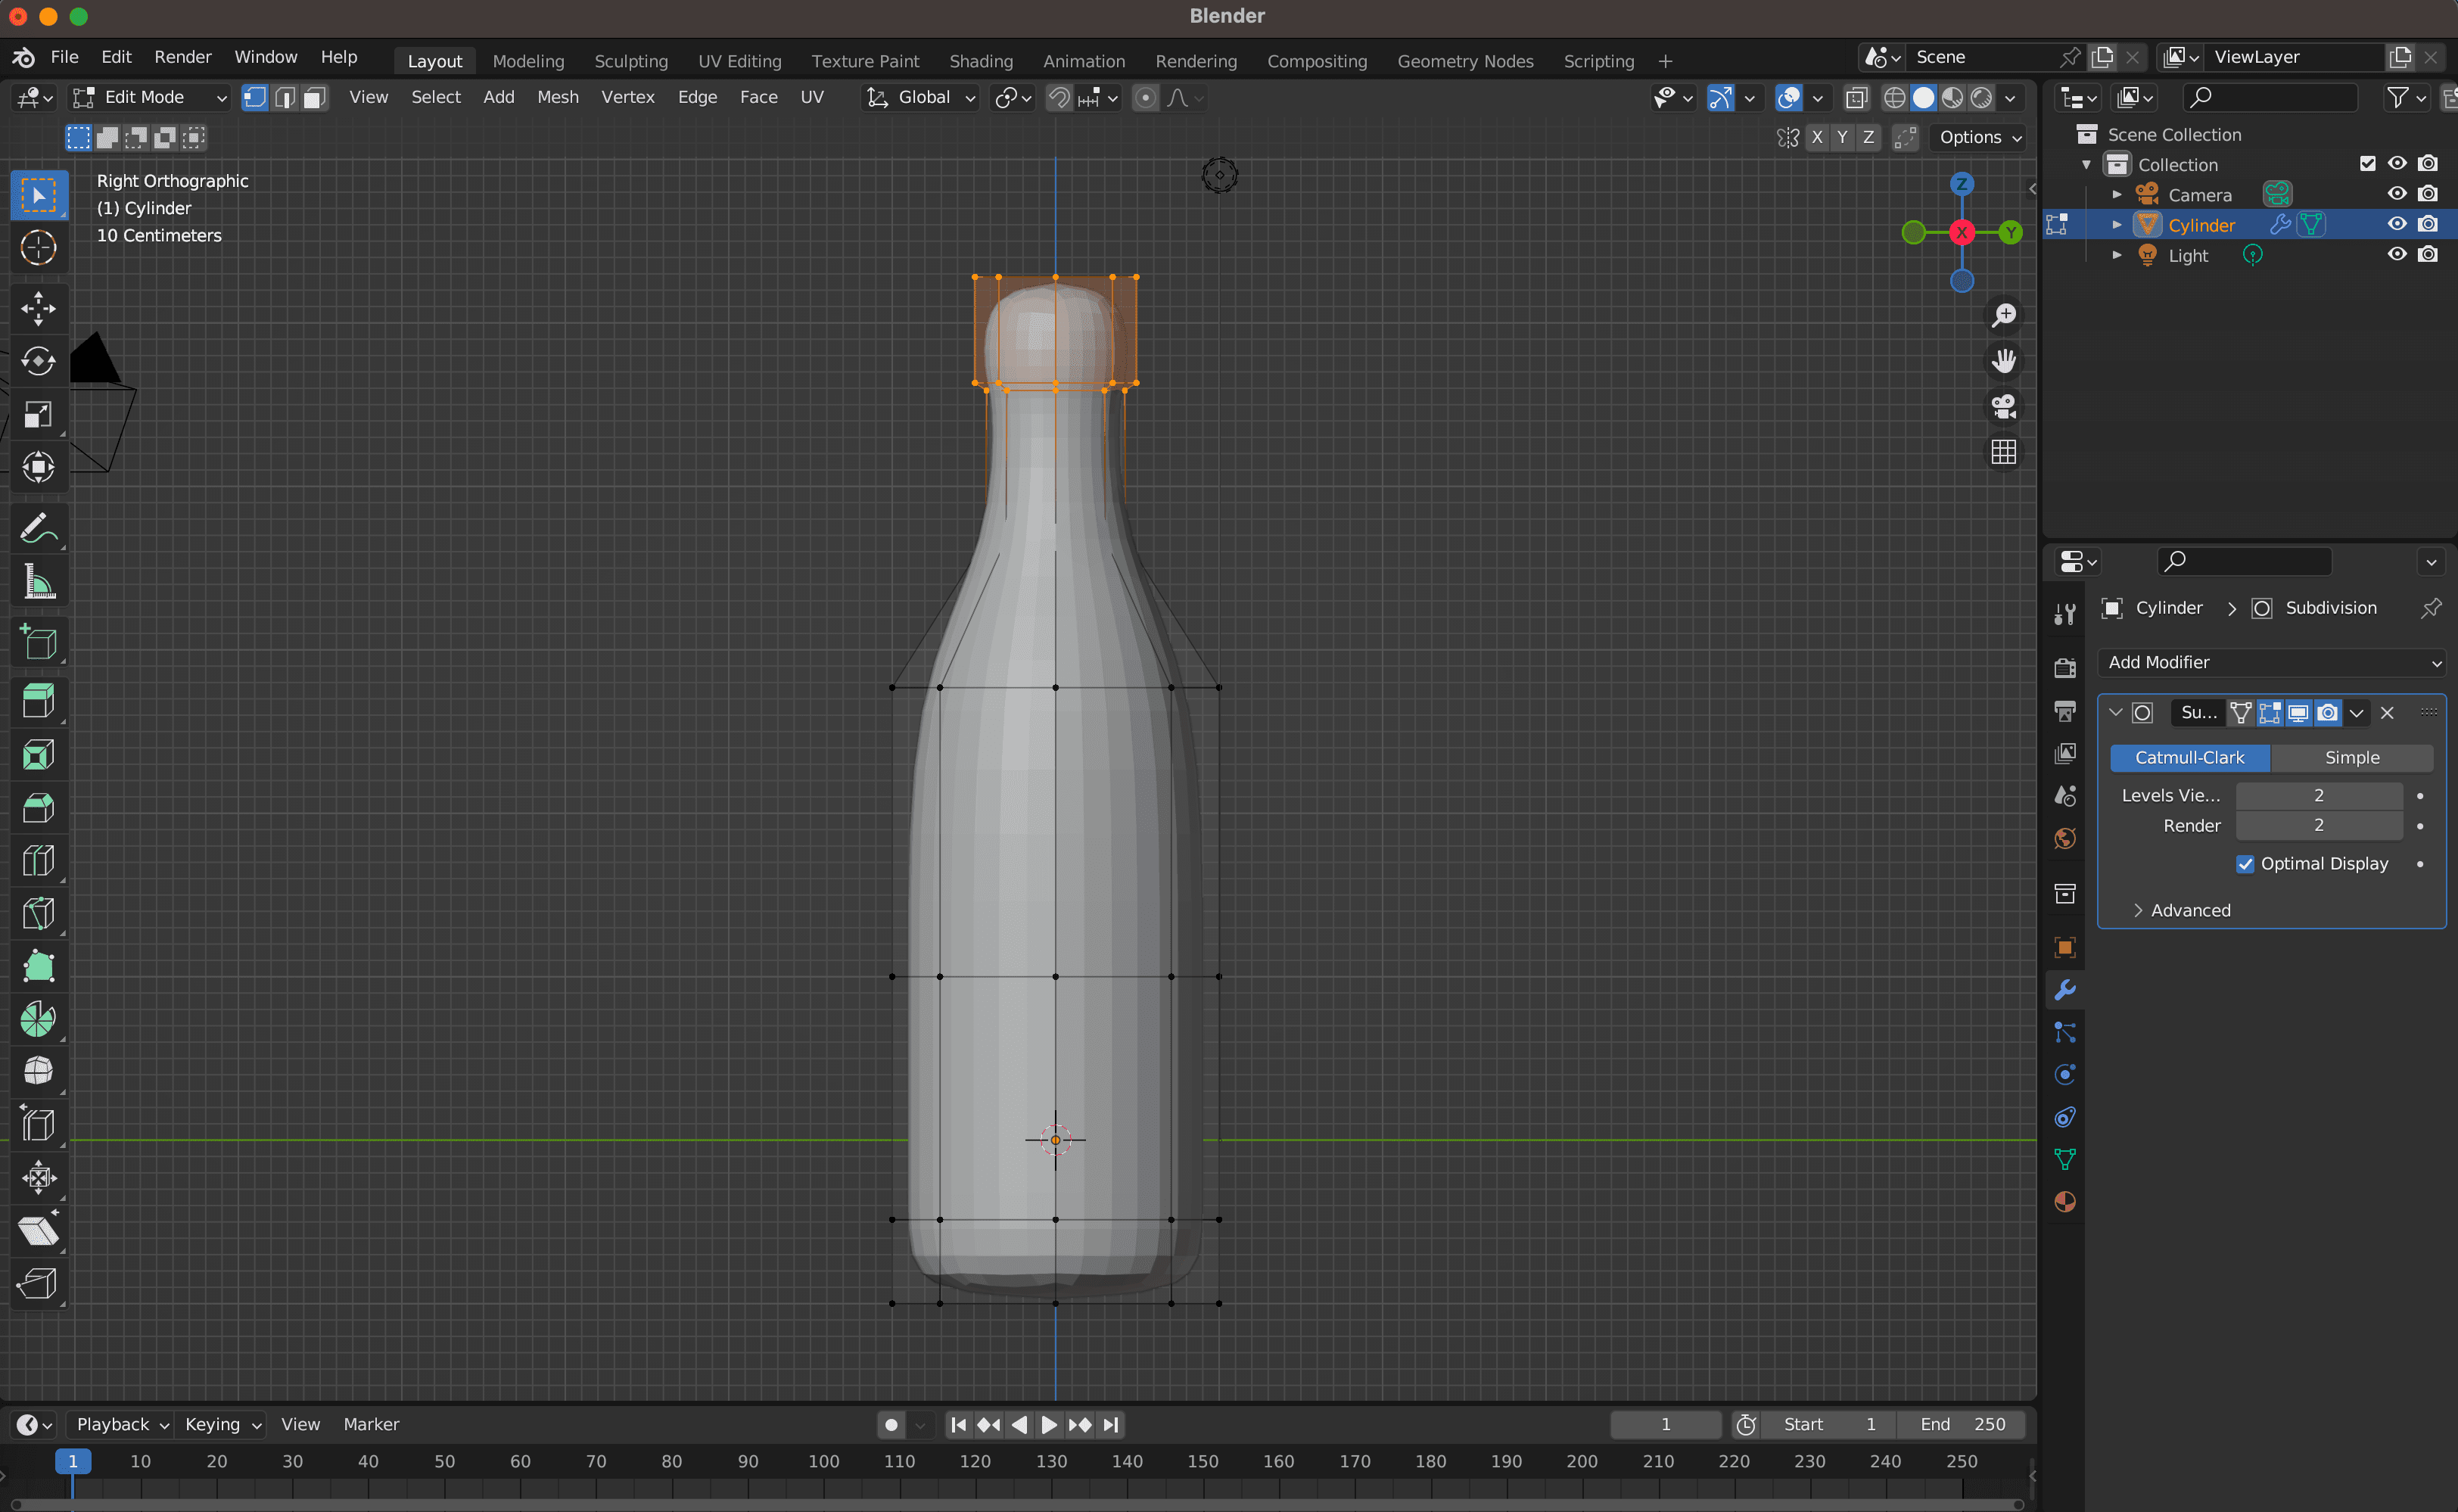This screenshot has height=1512, width=2458.
Task: Select the Transform tool
Action: pyautogui.click(x=39, y=467)
